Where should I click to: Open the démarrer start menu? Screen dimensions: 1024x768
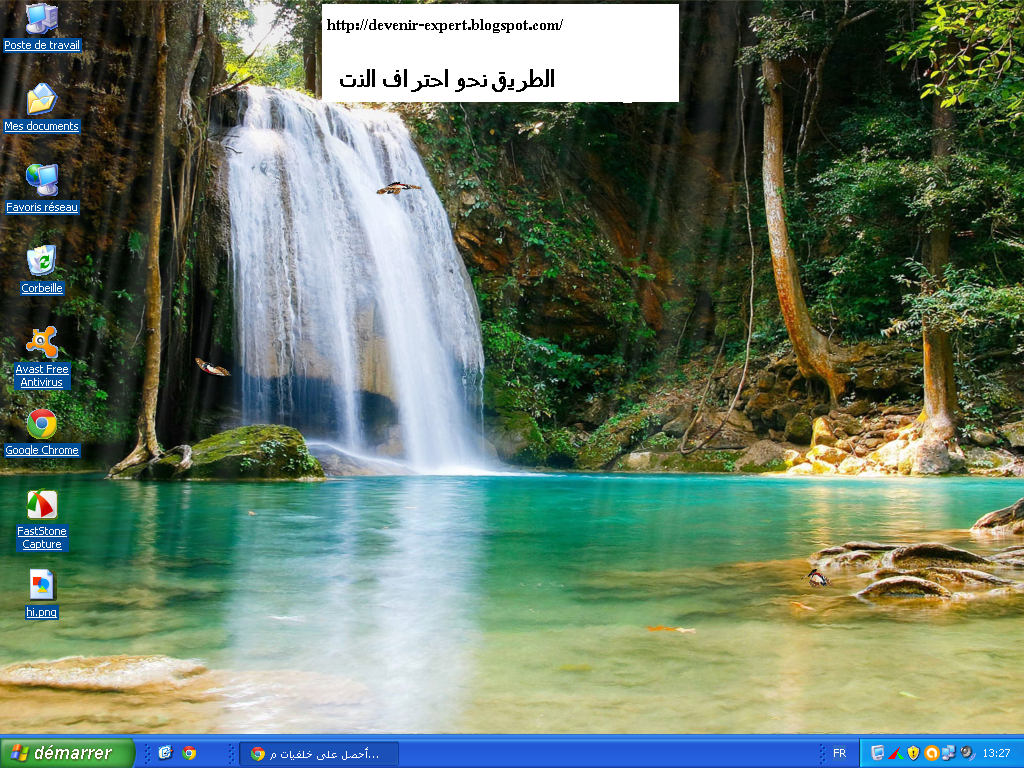[67, 753]
